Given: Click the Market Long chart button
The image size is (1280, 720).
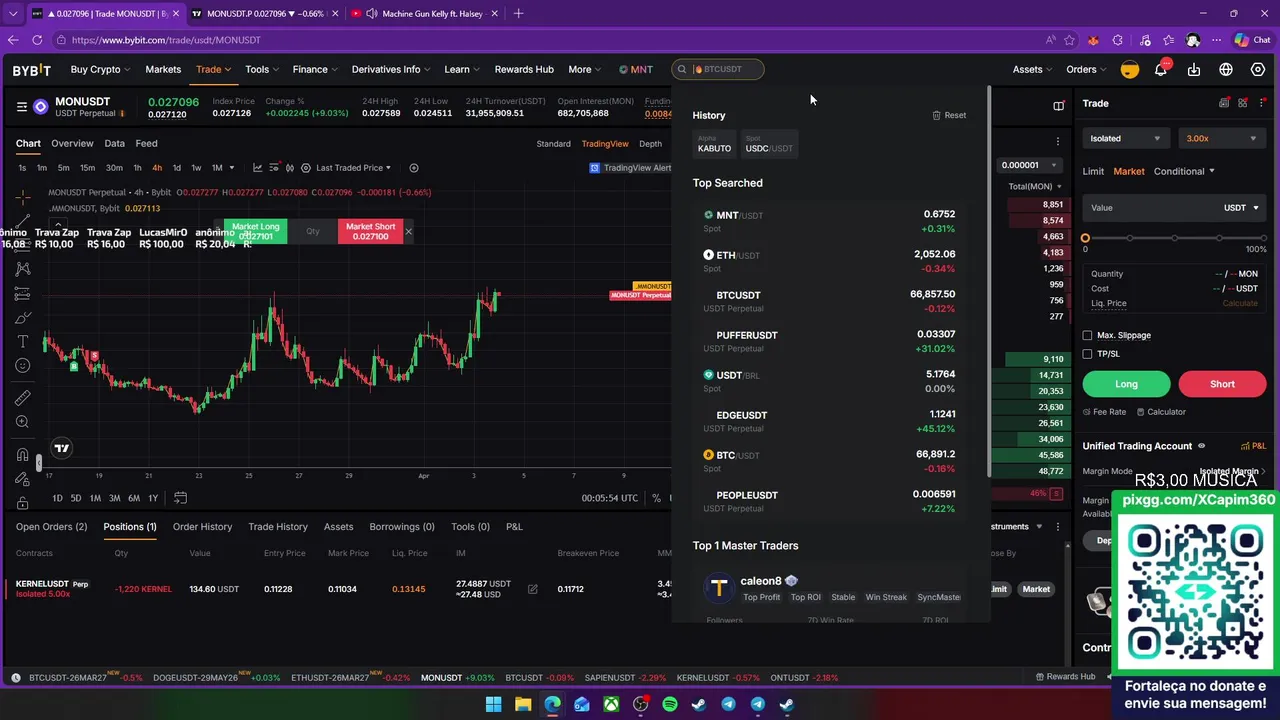Looking at the screenshot, I should tap(256, 231).
